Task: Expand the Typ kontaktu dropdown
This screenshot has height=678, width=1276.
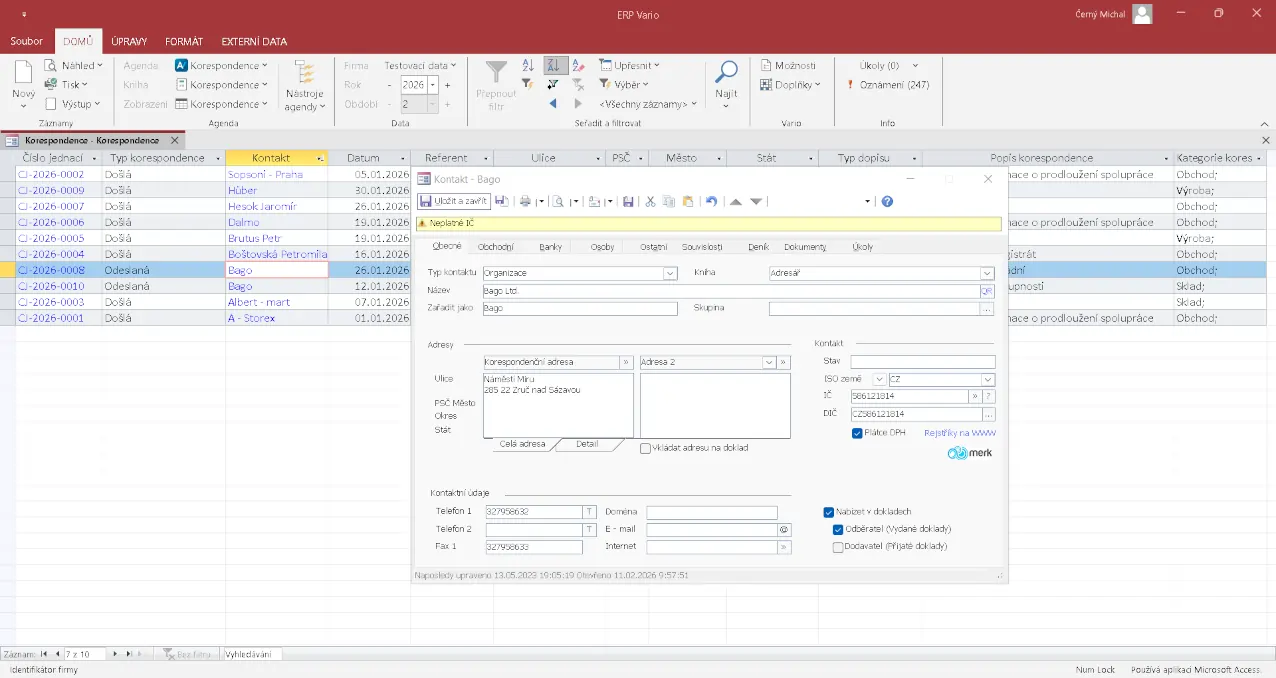Action: click(x=670, y=273)
